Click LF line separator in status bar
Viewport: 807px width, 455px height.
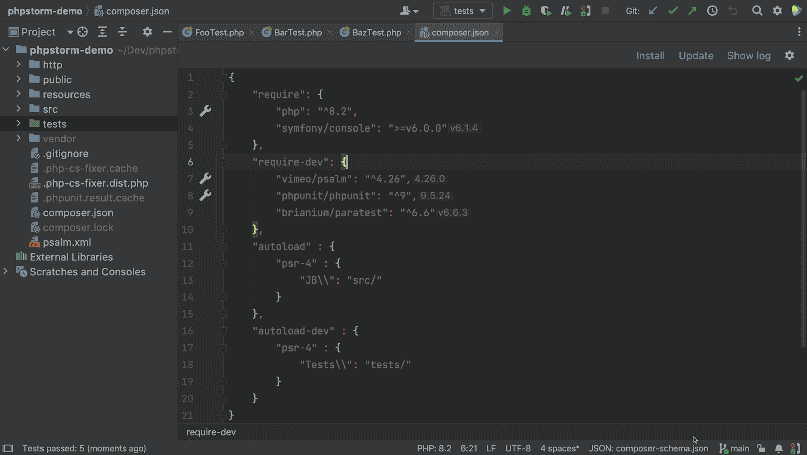pyautogui.click(x=491, y=448)
